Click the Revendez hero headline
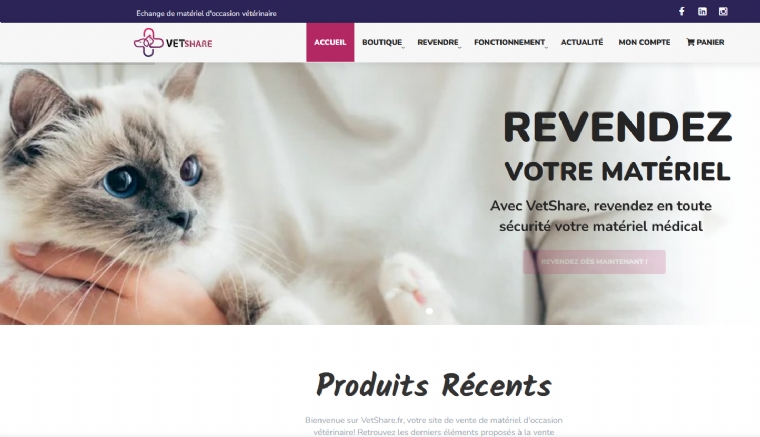This screenshot has height=437, width=760. [x=618, y=127]
